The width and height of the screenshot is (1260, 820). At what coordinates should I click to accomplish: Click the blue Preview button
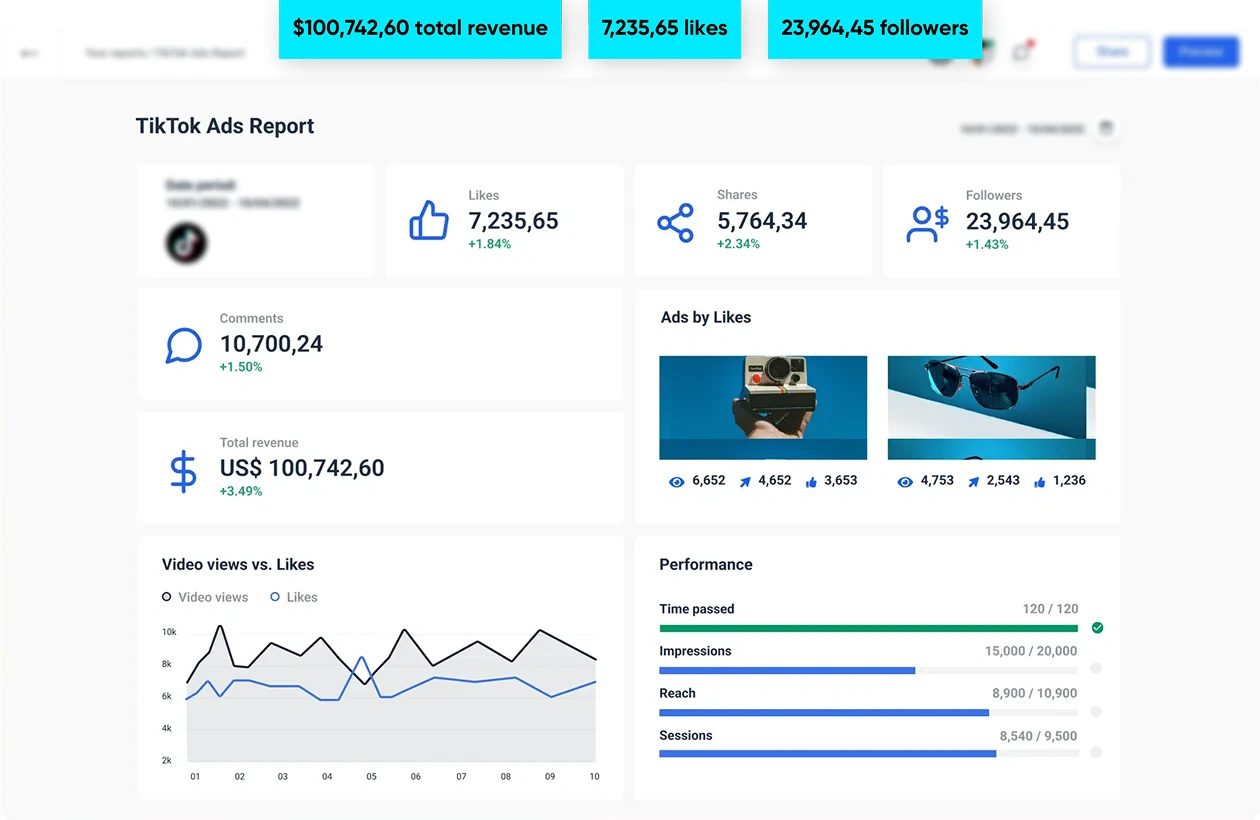1201,52
